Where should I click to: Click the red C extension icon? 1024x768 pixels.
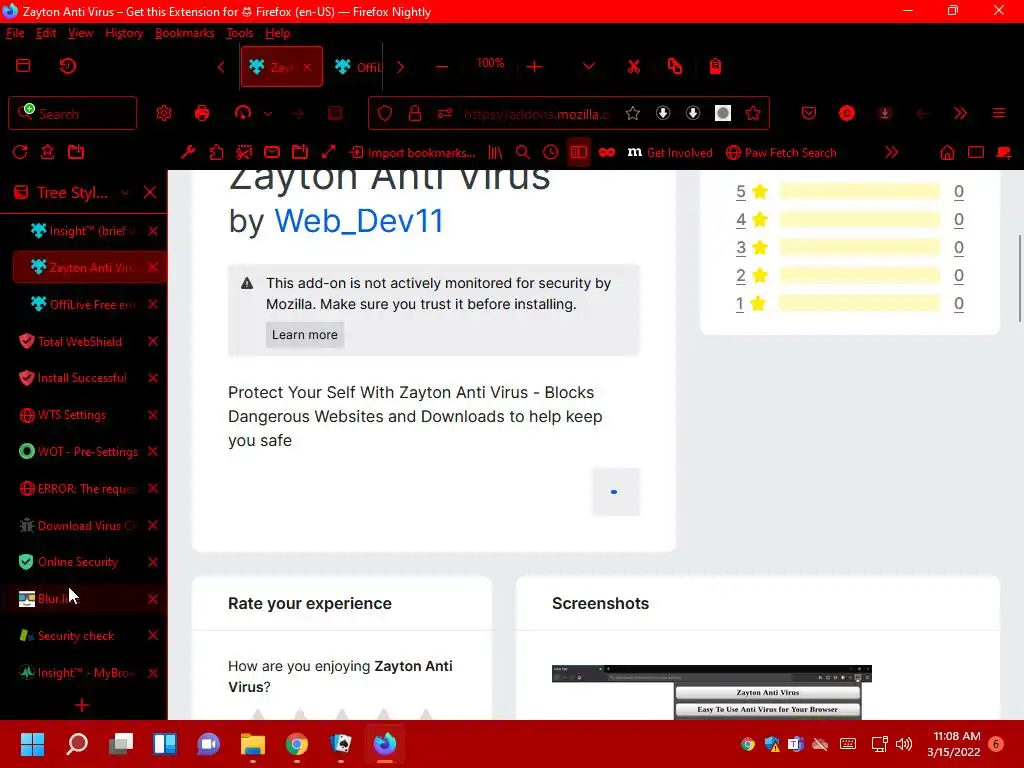(846, 114)
